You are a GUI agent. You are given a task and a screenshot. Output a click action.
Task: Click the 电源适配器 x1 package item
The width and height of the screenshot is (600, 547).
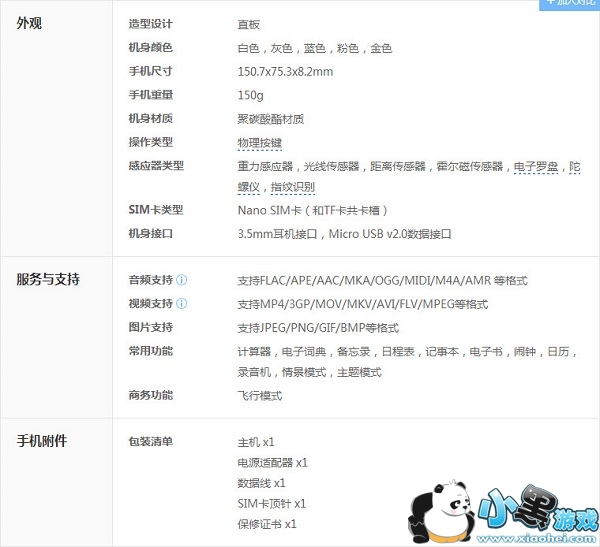point(272,463)
